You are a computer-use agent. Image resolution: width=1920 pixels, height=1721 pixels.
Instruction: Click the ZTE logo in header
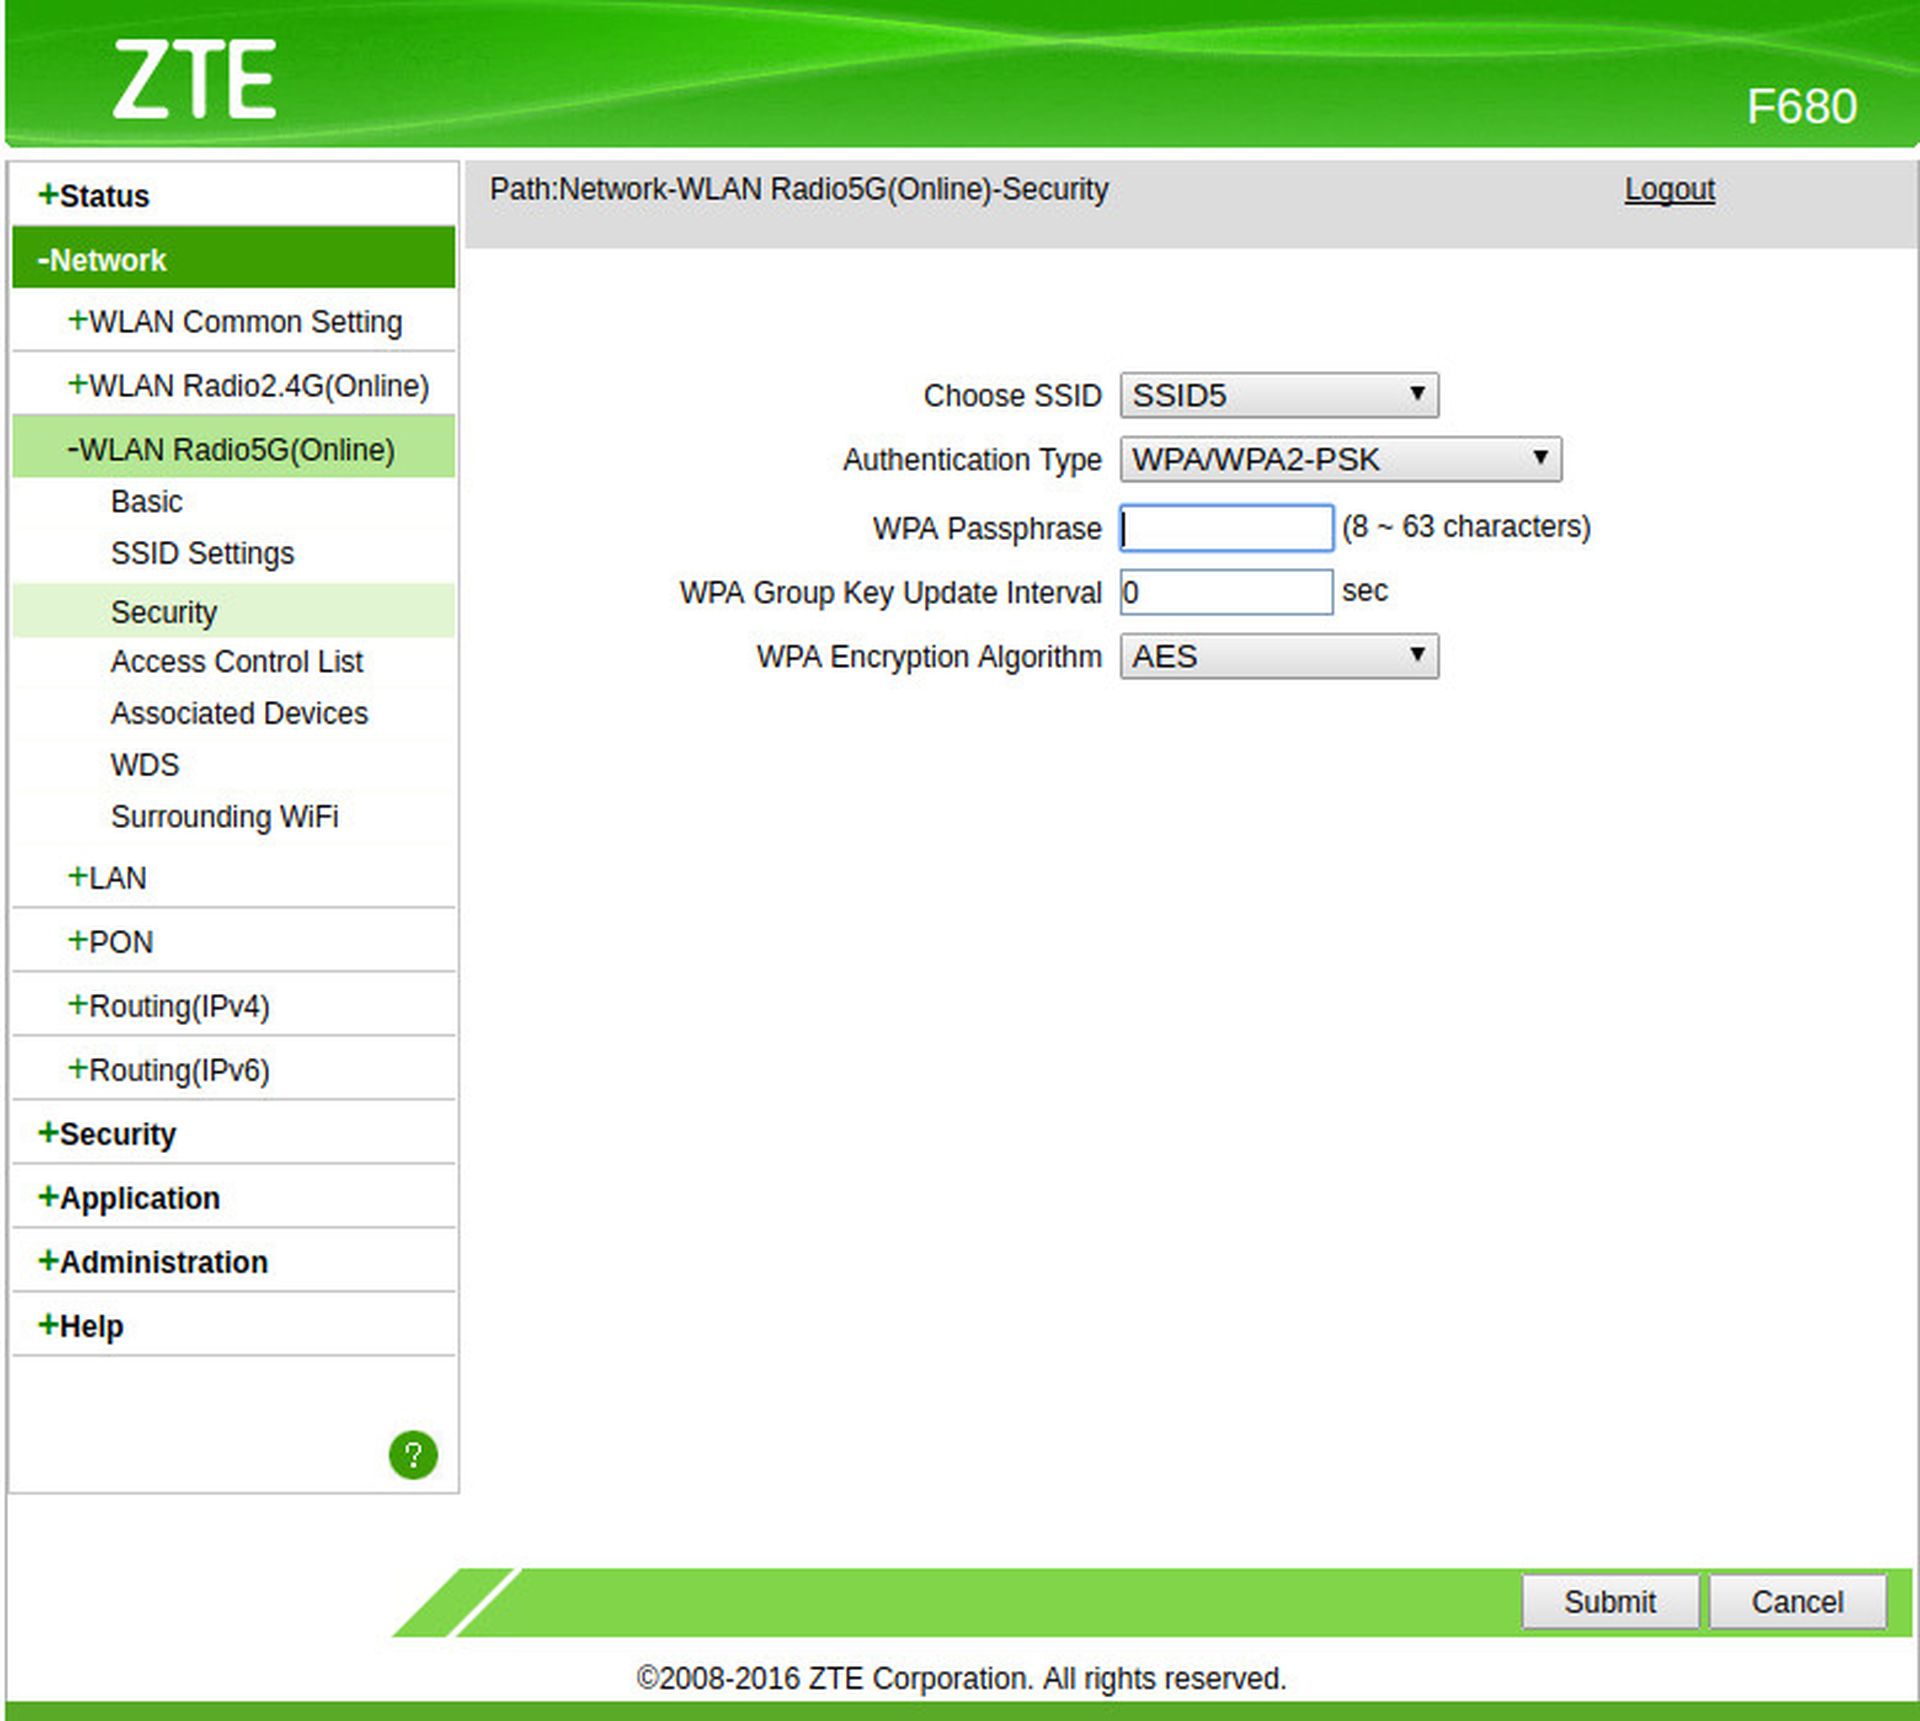[194, 80]
